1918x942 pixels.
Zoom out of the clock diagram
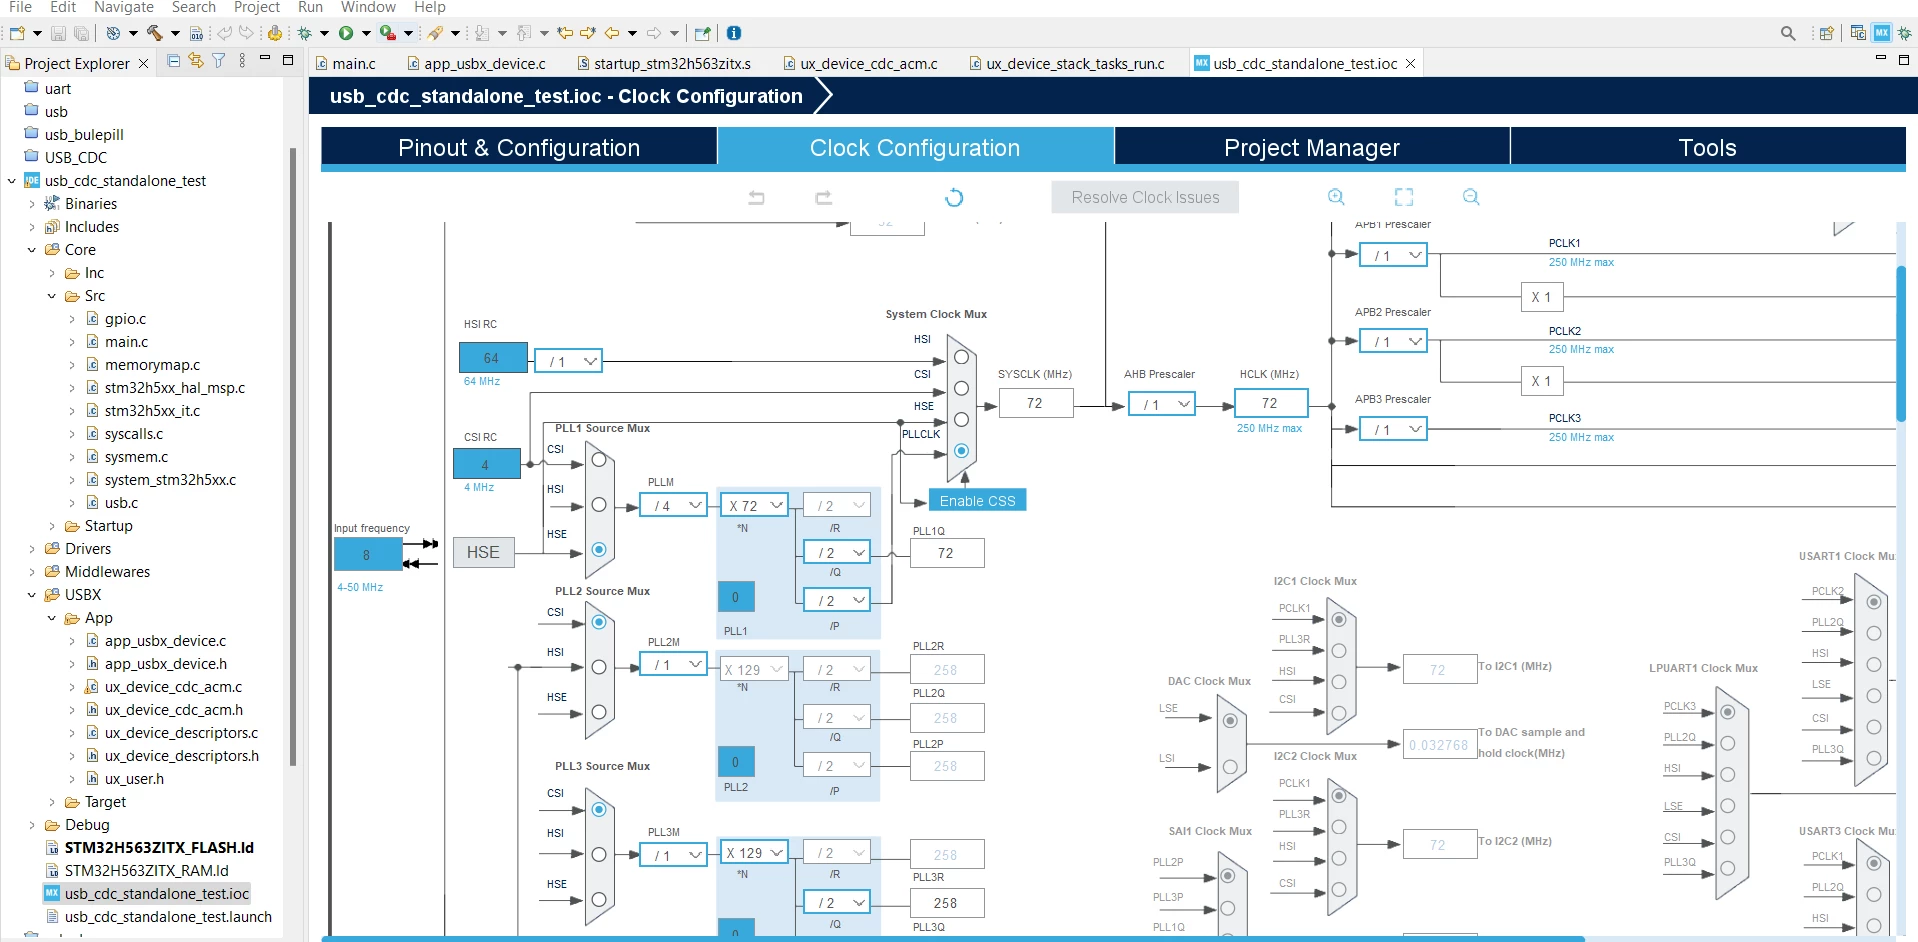(x=1471, y=197)
